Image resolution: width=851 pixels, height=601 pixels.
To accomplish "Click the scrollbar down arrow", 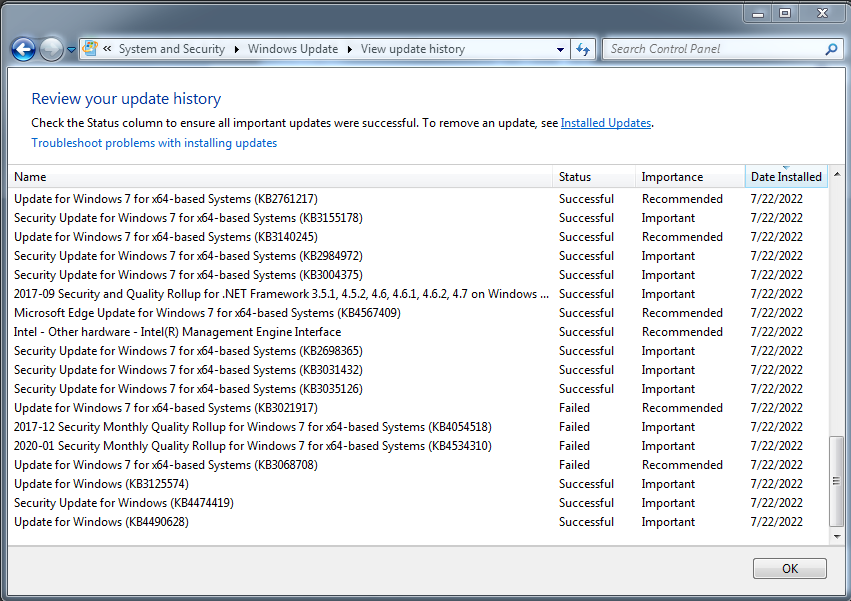I will 836,536.
